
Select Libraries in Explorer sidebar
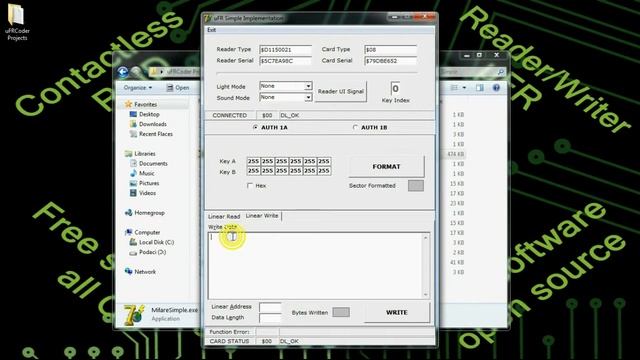[144, 153]
